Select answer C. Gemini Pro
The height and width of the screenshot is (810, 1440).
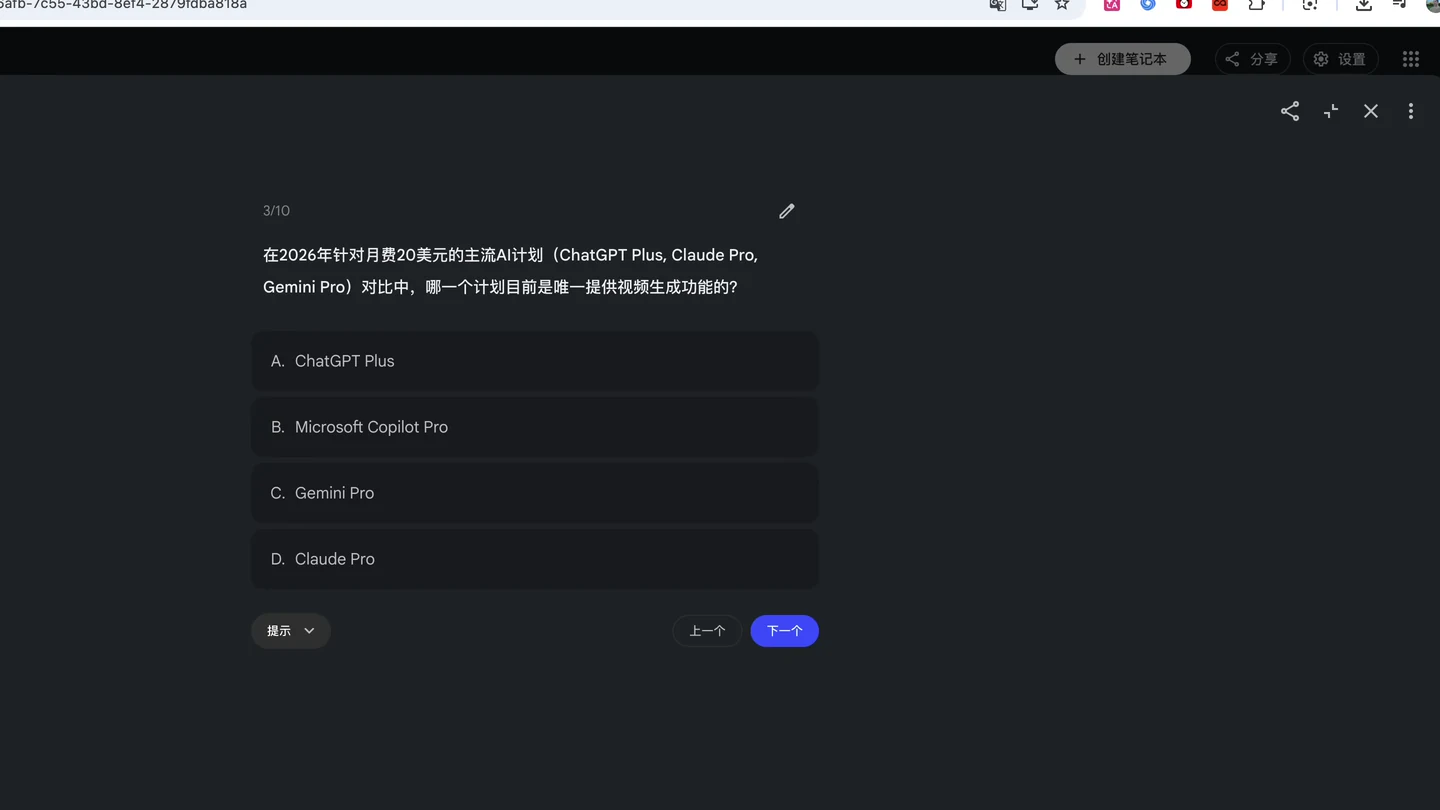point(535,493)
